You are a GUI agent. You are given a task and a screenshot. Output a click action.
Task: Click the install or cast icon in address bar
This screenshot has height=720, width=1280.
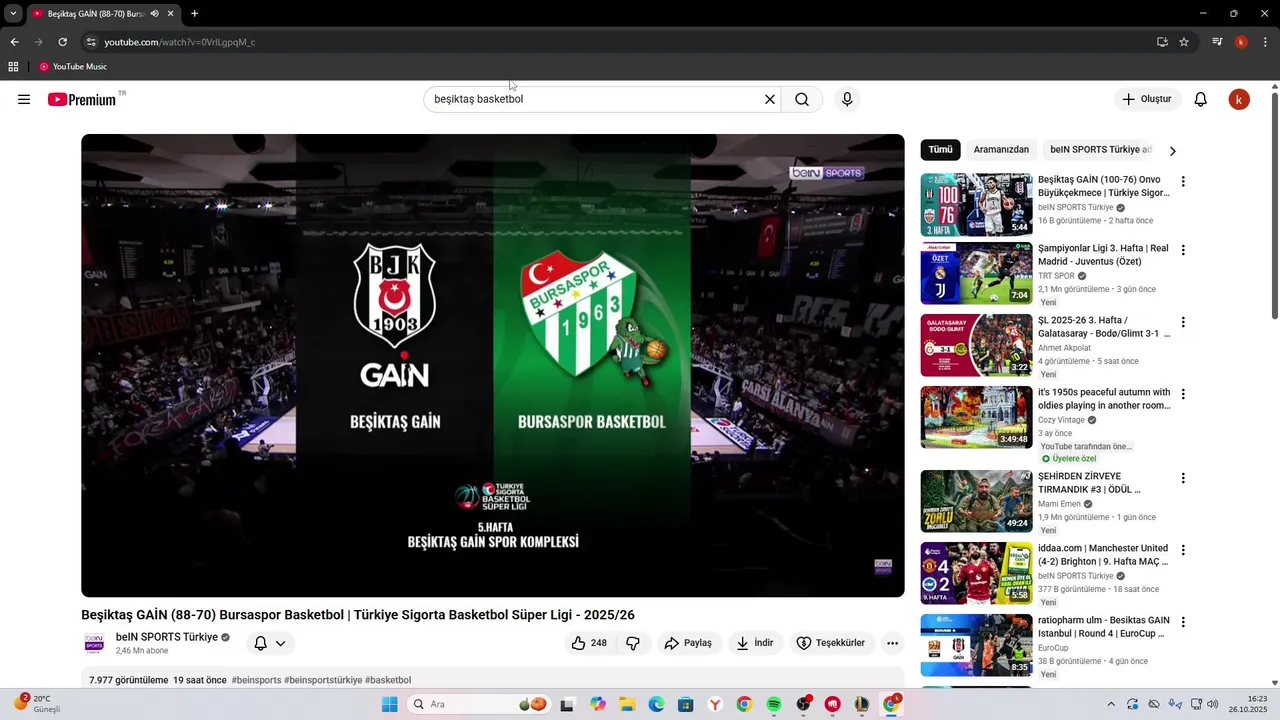coord(1162,42)
